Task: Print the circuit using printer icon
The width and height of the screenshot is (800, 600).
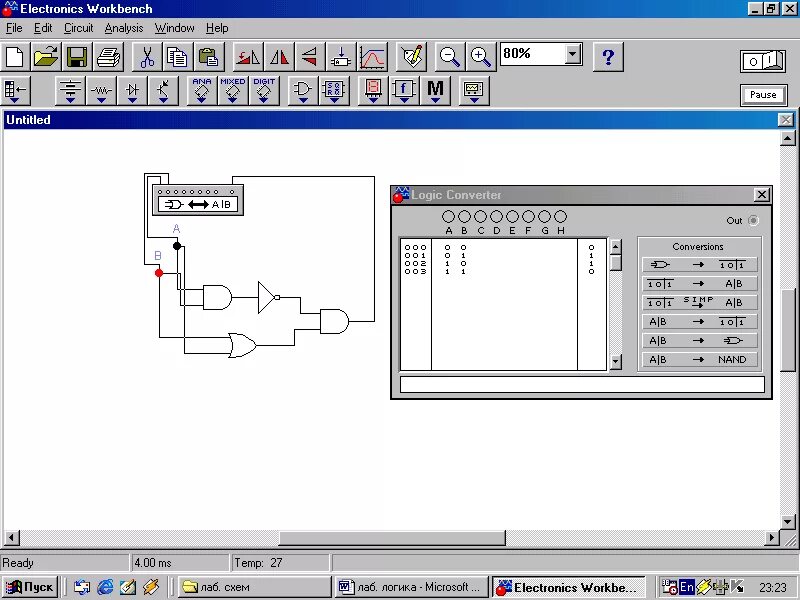Action: click(108, 56)
